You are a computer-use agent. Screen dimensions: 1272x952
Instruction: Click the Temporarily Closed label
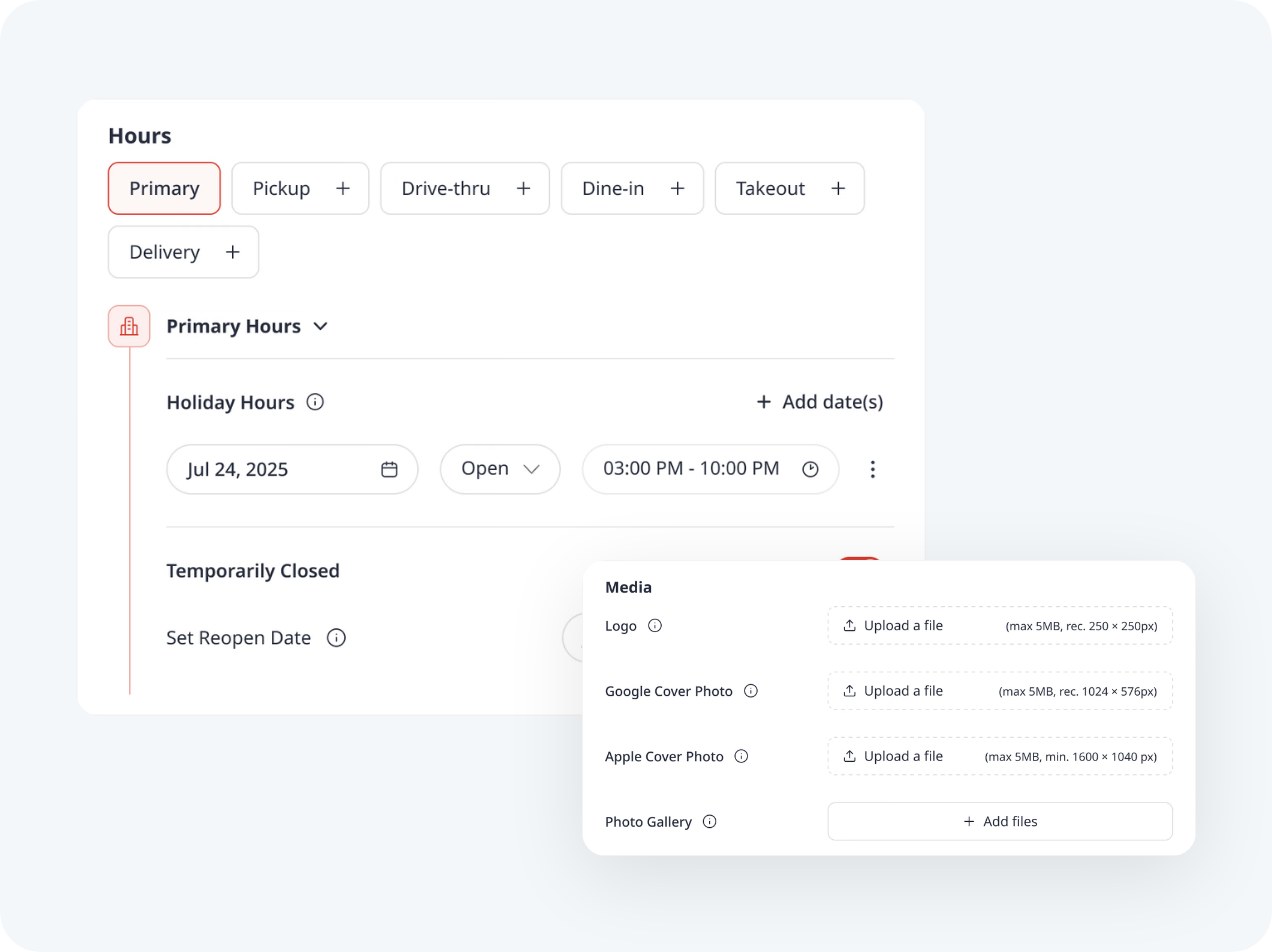pyautogui.click(x=253, y=571)
